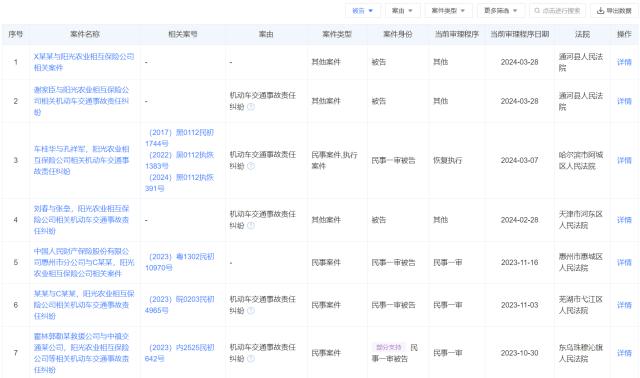640x378 pixels.
Task: Open the (2022) case number ending 1383号
Action: (179, 160)
